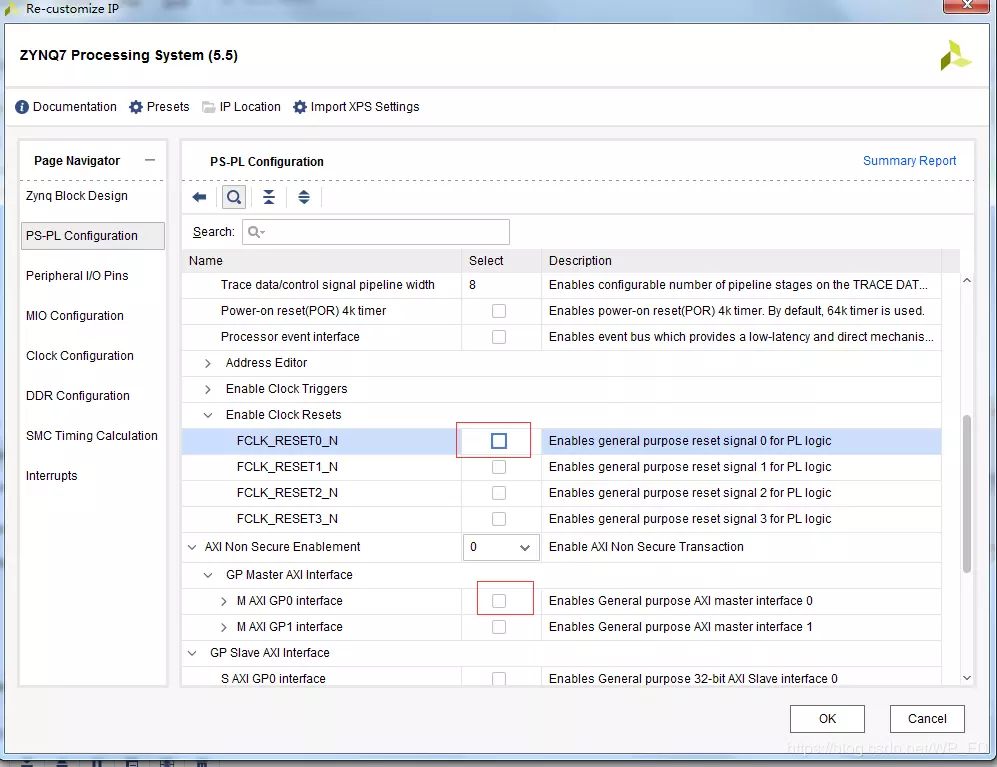Click the expand all toolbar icon
This screenshot has width=997, height=767.
pos(304,197)
